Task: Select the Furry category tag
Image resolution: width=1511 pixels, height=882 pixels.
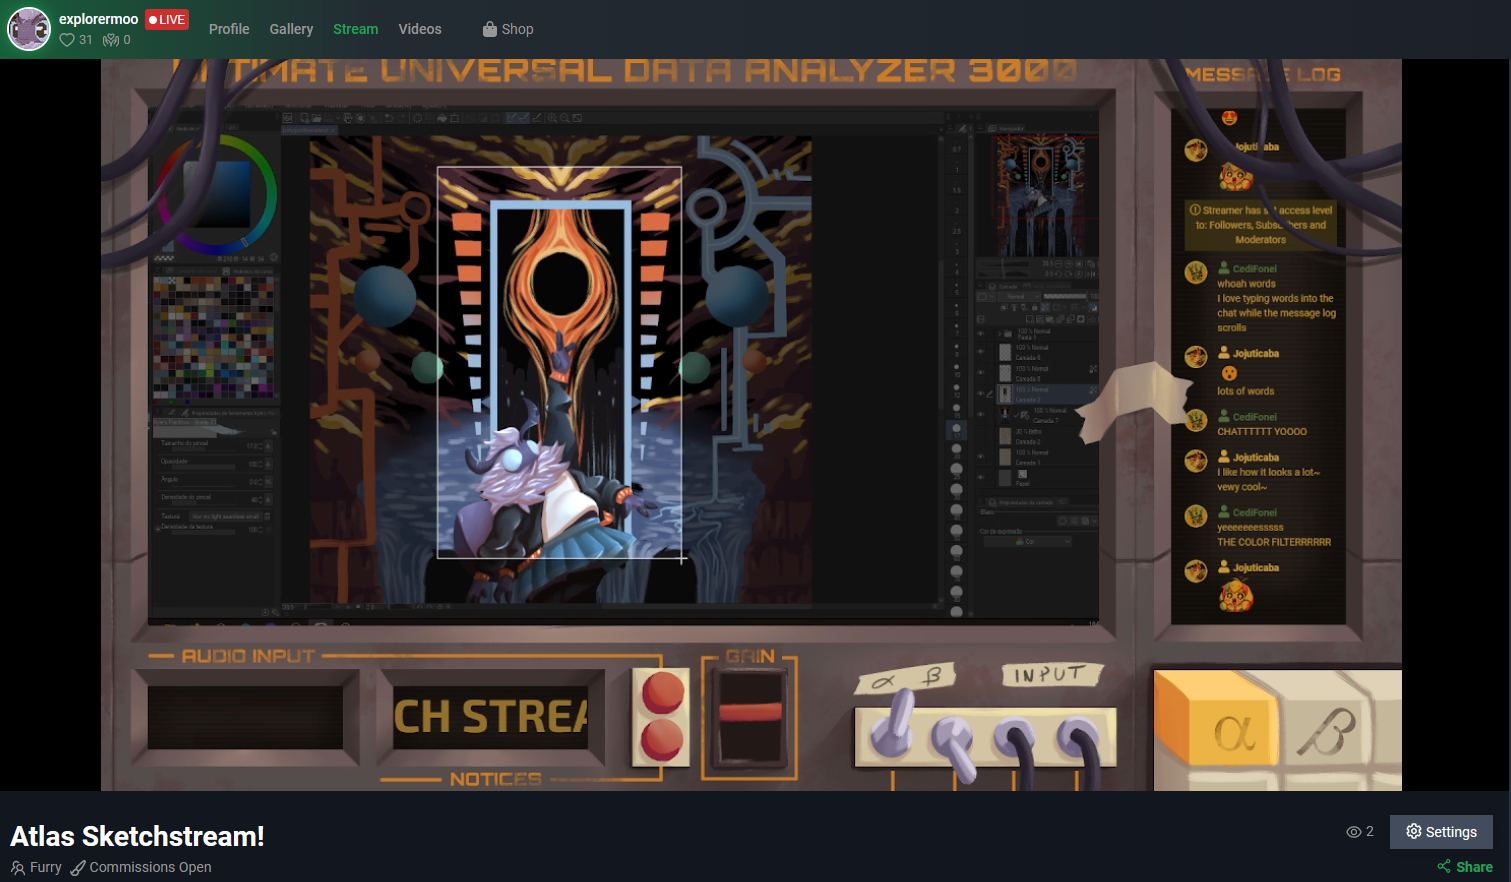Action: click(37, 867)
